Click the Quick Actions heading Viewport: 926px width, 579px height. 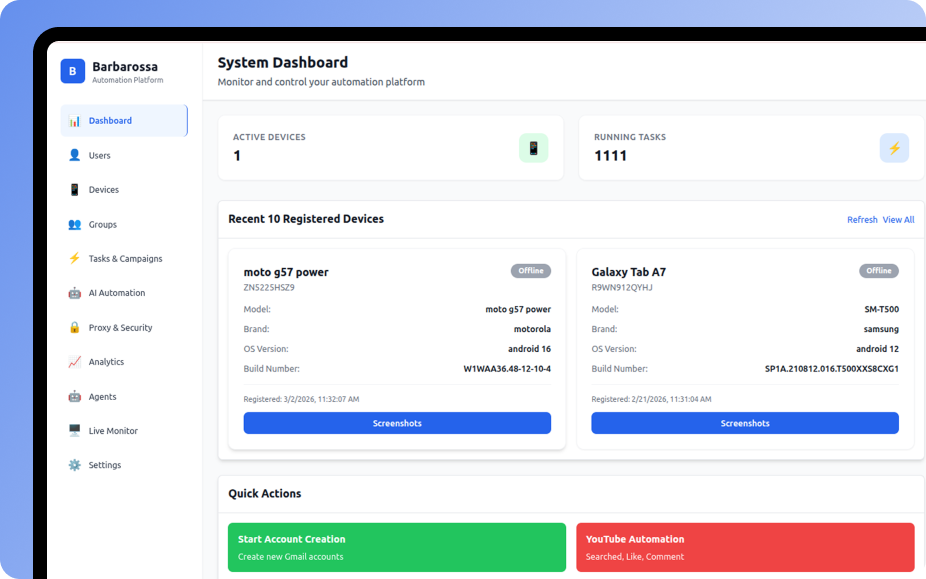(x=265, y=494)
